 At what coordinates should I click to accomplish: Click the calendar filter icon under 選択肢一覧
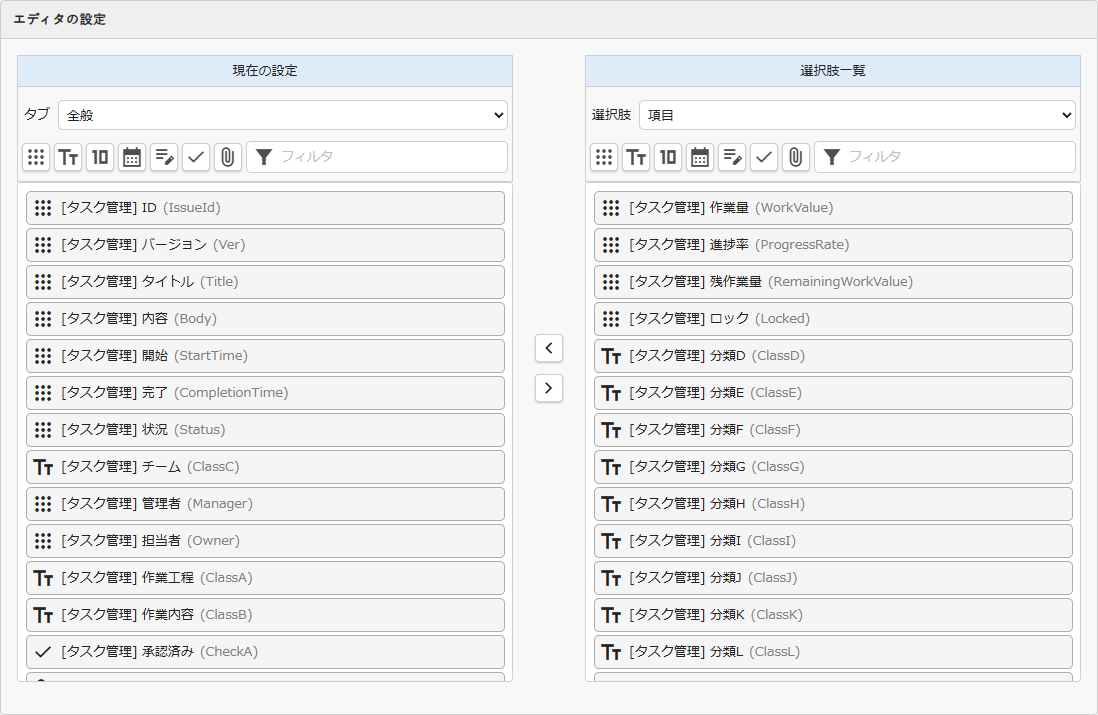[700, 157]
